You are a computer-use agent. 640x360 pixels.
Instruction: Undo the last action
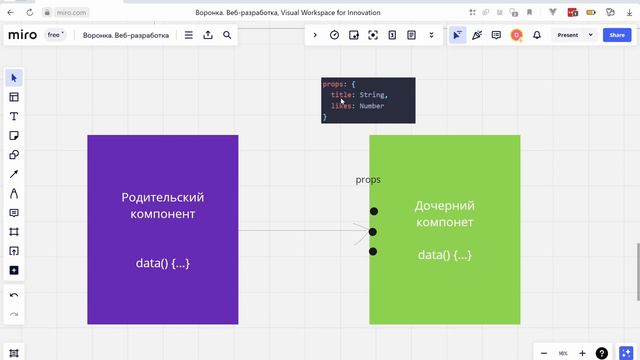(x=14, y=295)
